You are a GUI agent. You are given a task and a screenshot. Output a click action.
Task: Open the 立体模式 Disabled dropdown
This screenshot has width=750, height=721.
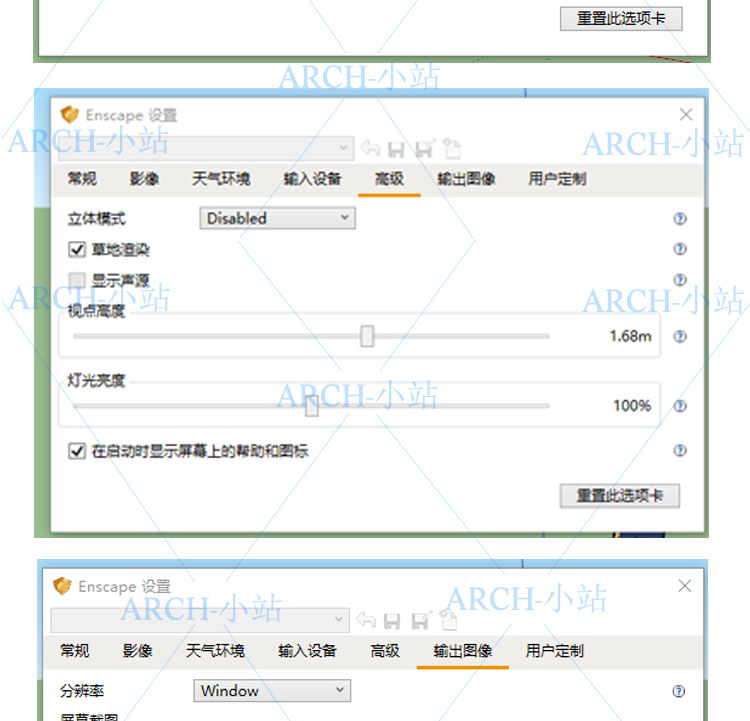[278, 218]
